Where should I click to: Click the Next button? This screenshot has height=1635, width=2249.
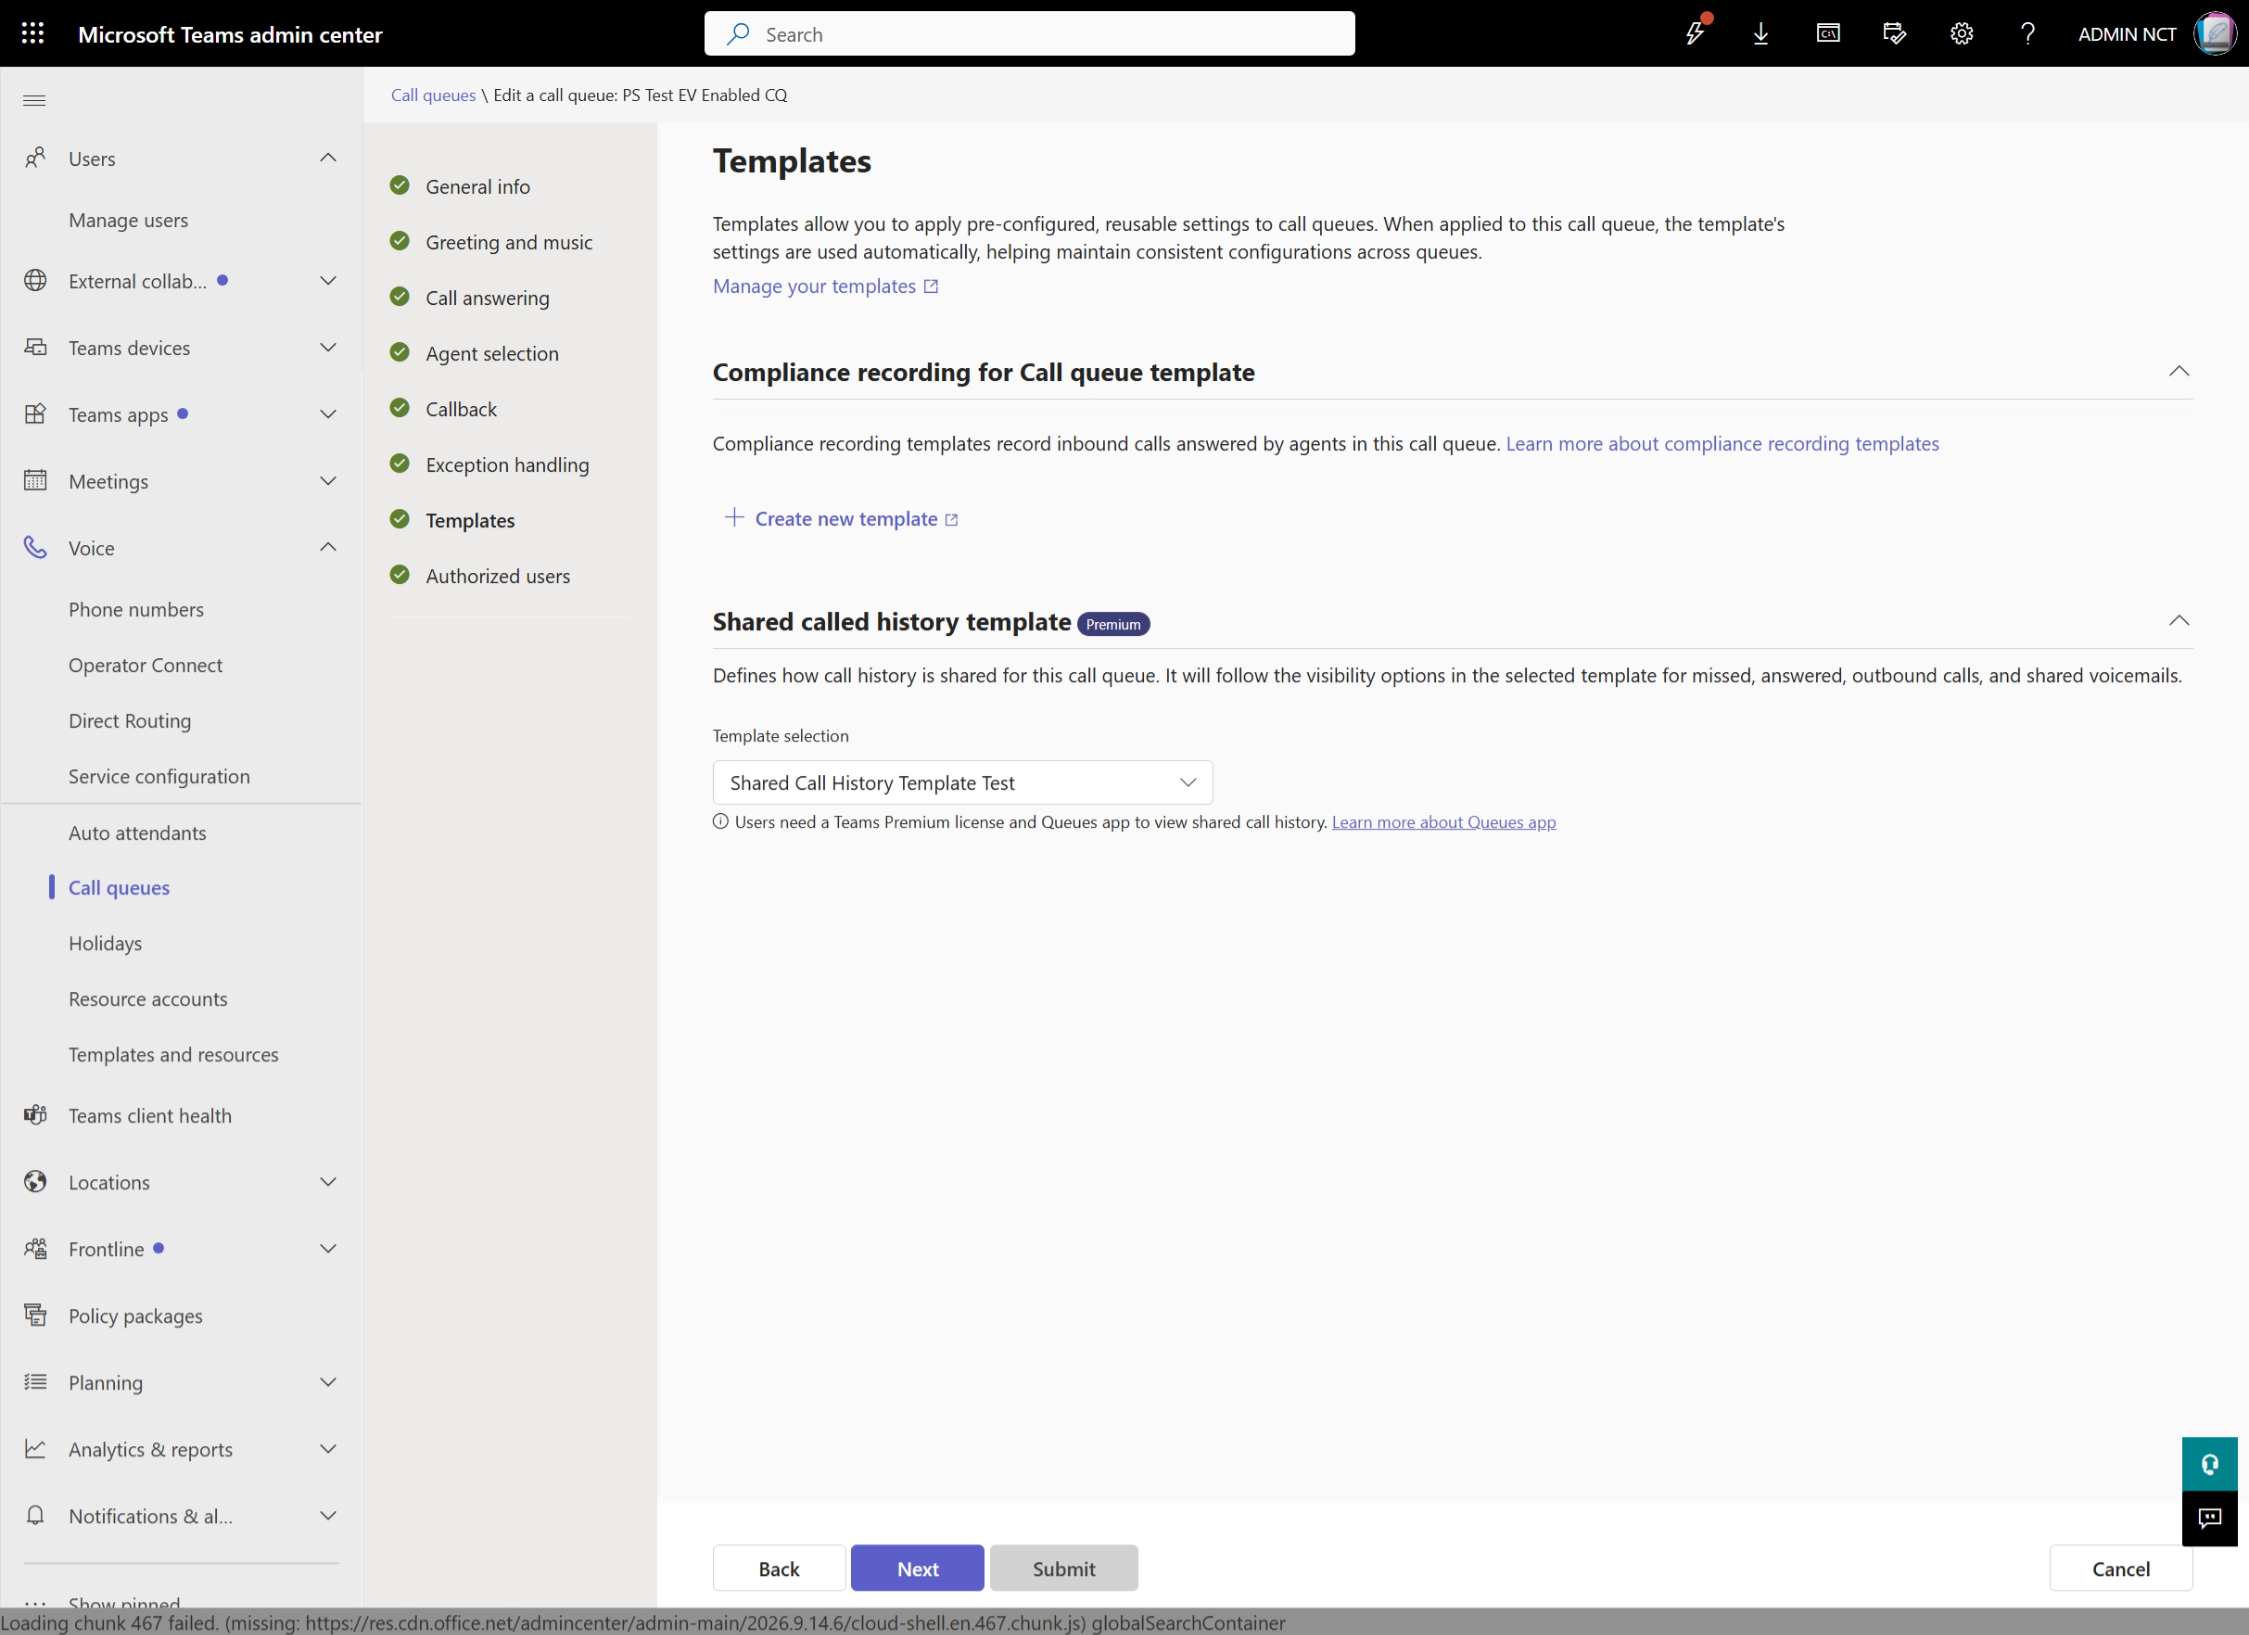click(x=917, y=1568)
